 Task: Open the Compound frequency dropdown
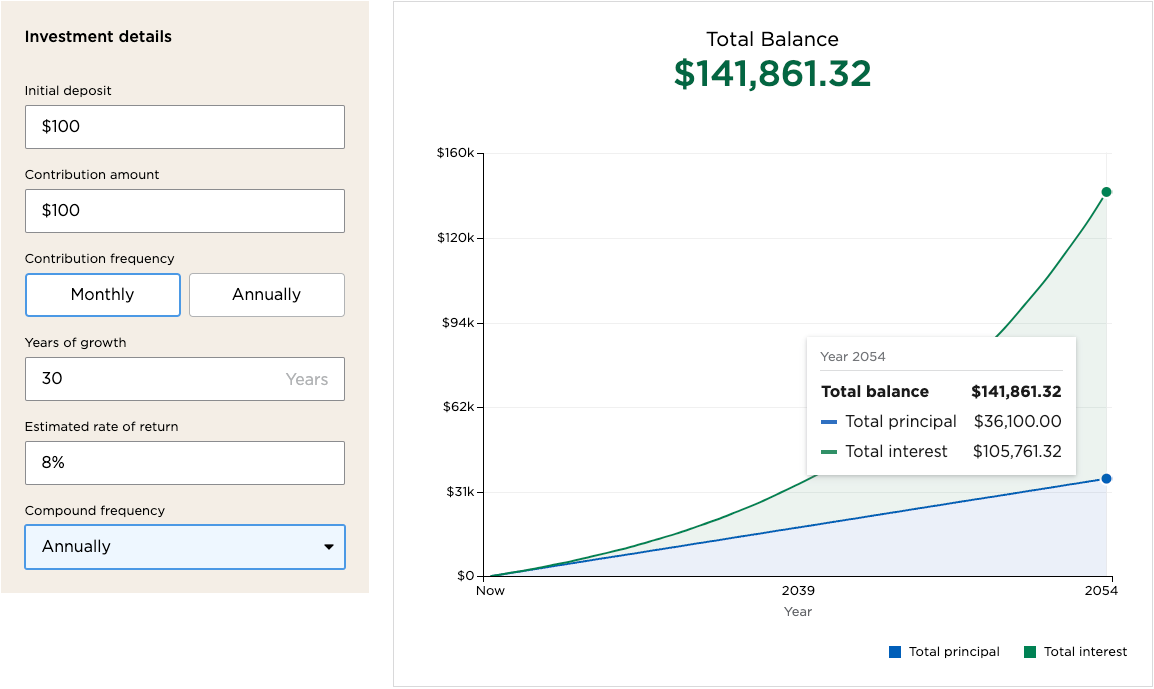[184, 547]
